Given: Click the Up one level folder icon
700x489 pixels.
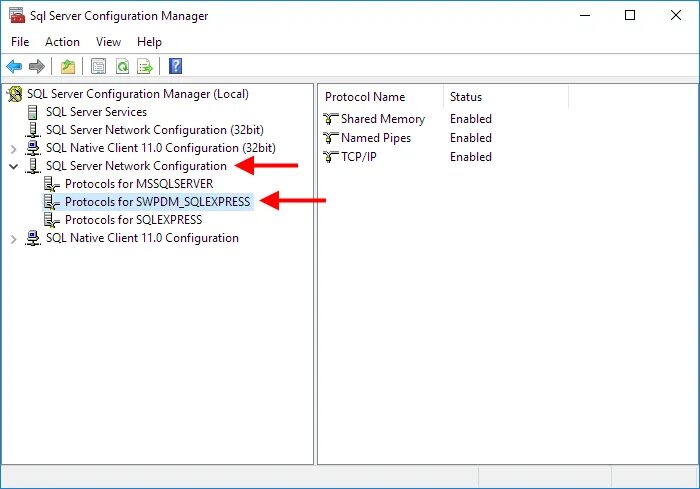Looking at the screenshot, I should click(x=68, y=67).
